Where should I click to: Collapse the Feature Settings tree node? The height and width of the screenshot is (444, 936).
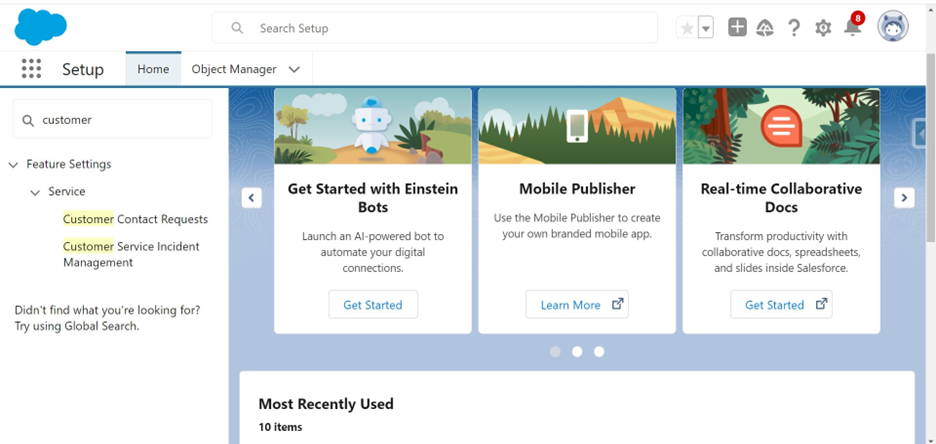13,165
